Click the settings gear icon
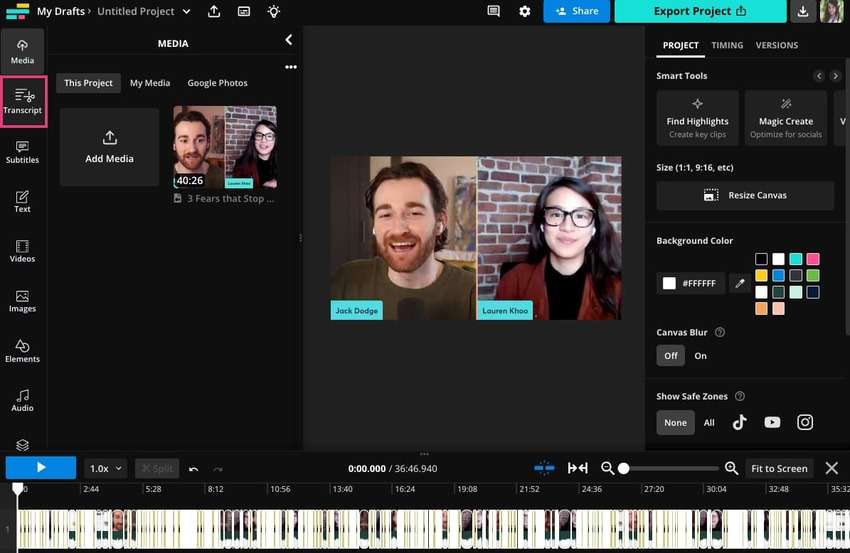Viewport: 850px width, 553px height. pos(525,11)
